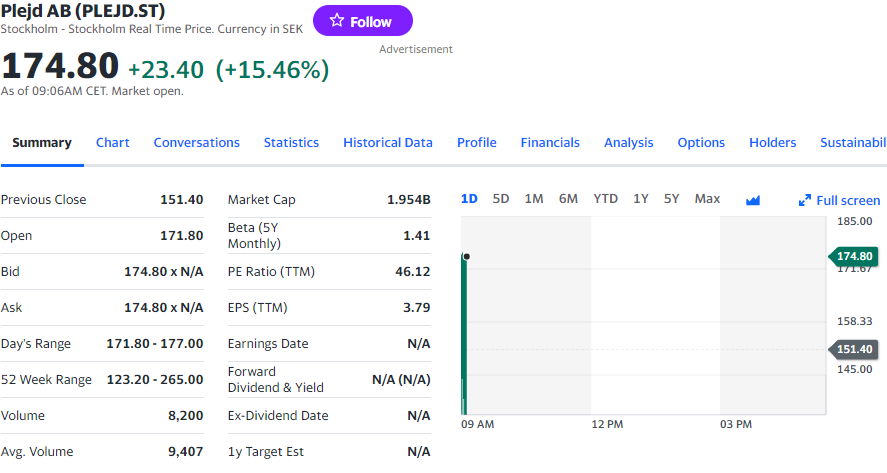Image resolution: width=887 pixels, height=473 pixels.
Task: Click the star icon in Follow button
Action: (x=337, y=21)
